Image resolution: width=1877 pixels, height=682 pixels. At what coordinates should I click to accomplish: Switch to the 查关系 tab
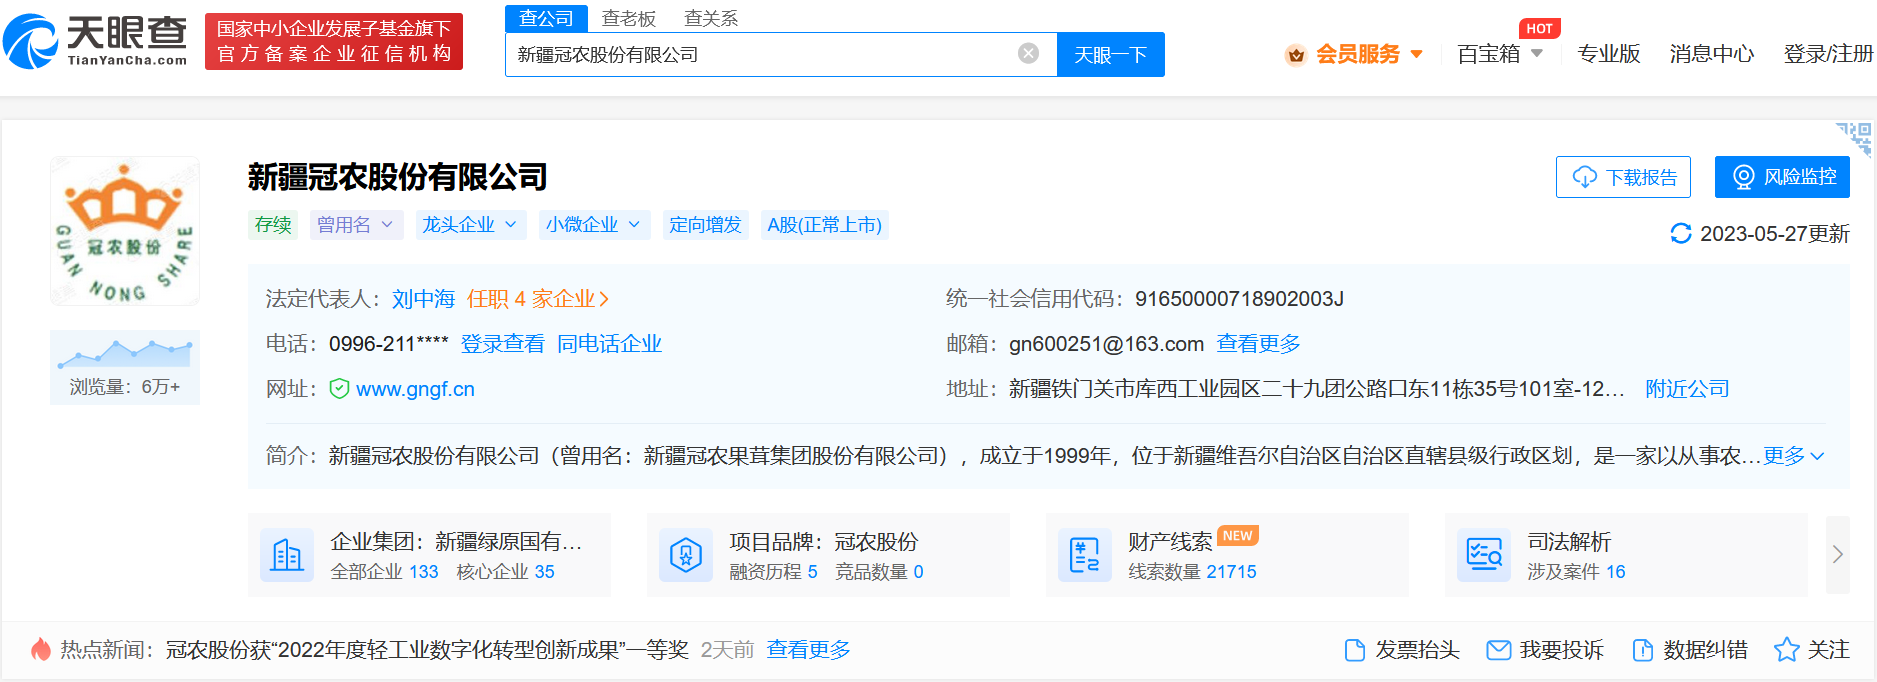[x=711, y=18]
